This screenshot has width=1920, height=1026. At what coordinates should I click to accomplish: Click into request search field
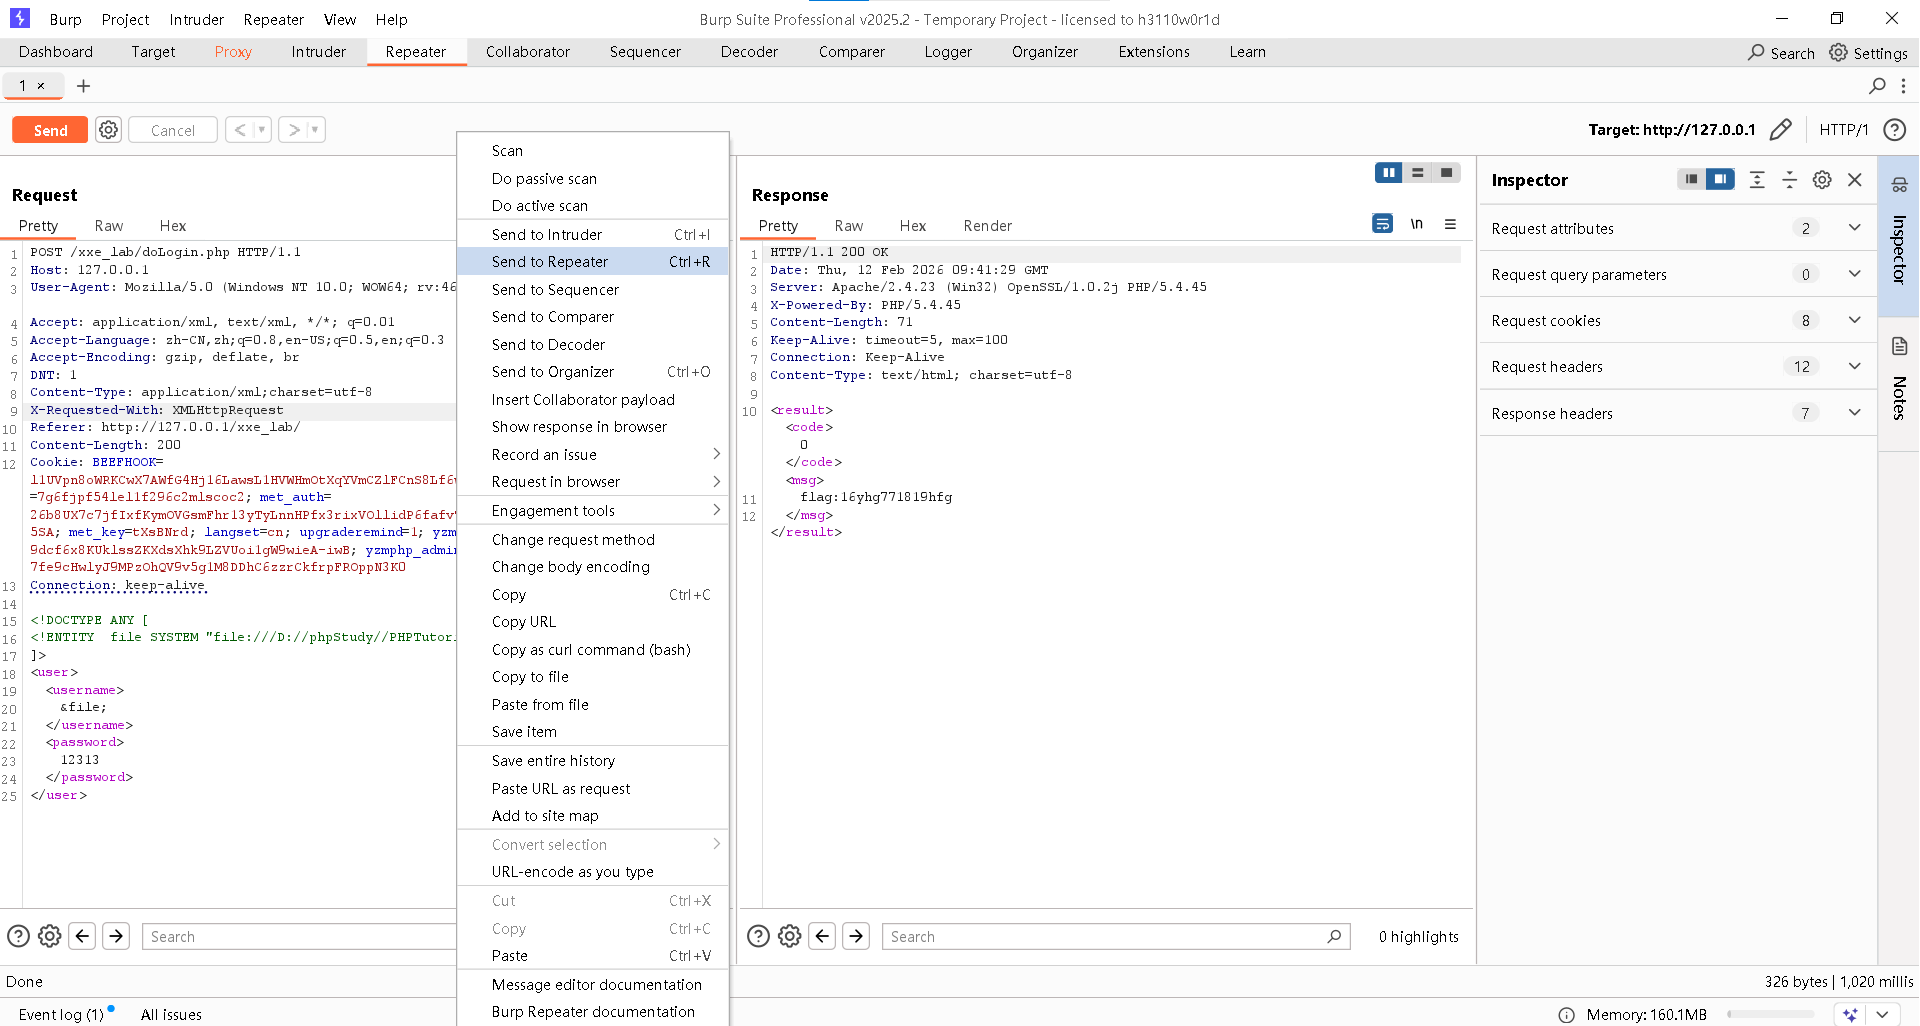[x=299, y=936]
